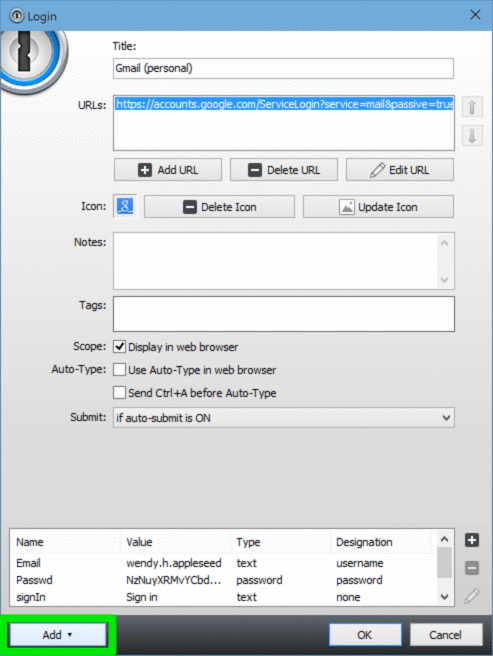Click the plus icon beside fields table

point(472,540)
